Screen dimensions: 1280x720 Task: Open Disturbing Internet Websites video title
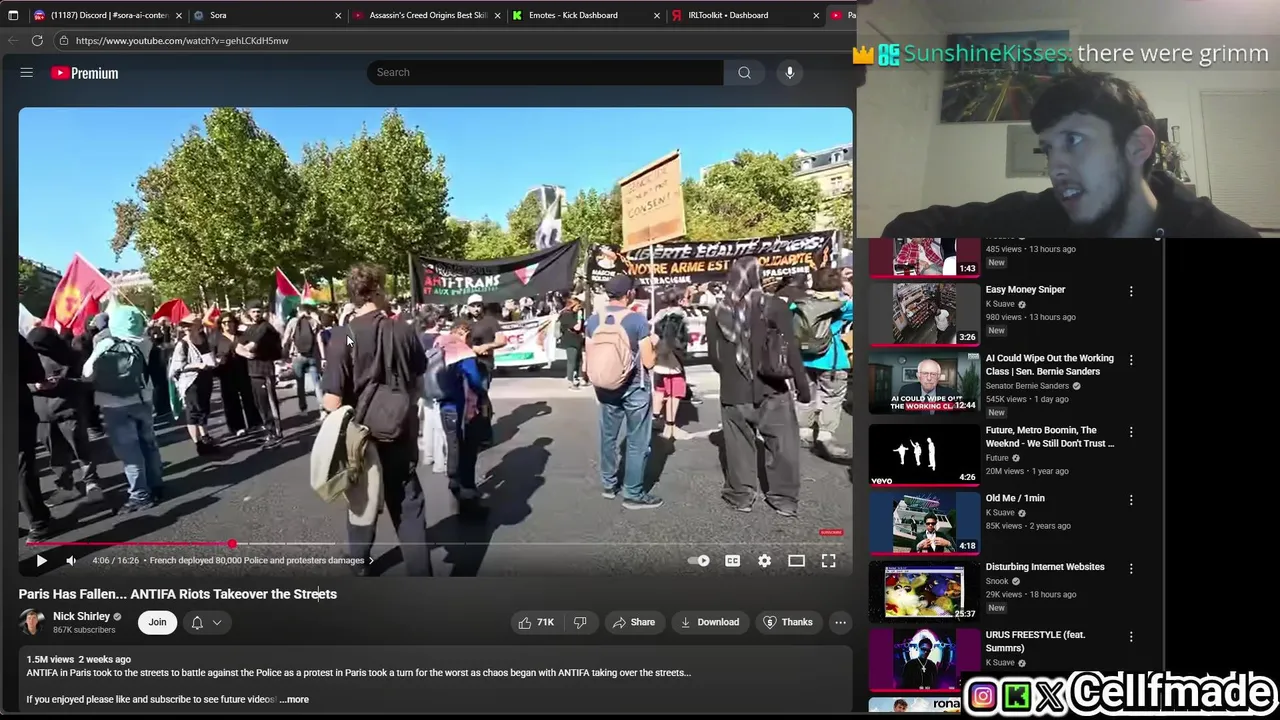(1045, 567)
